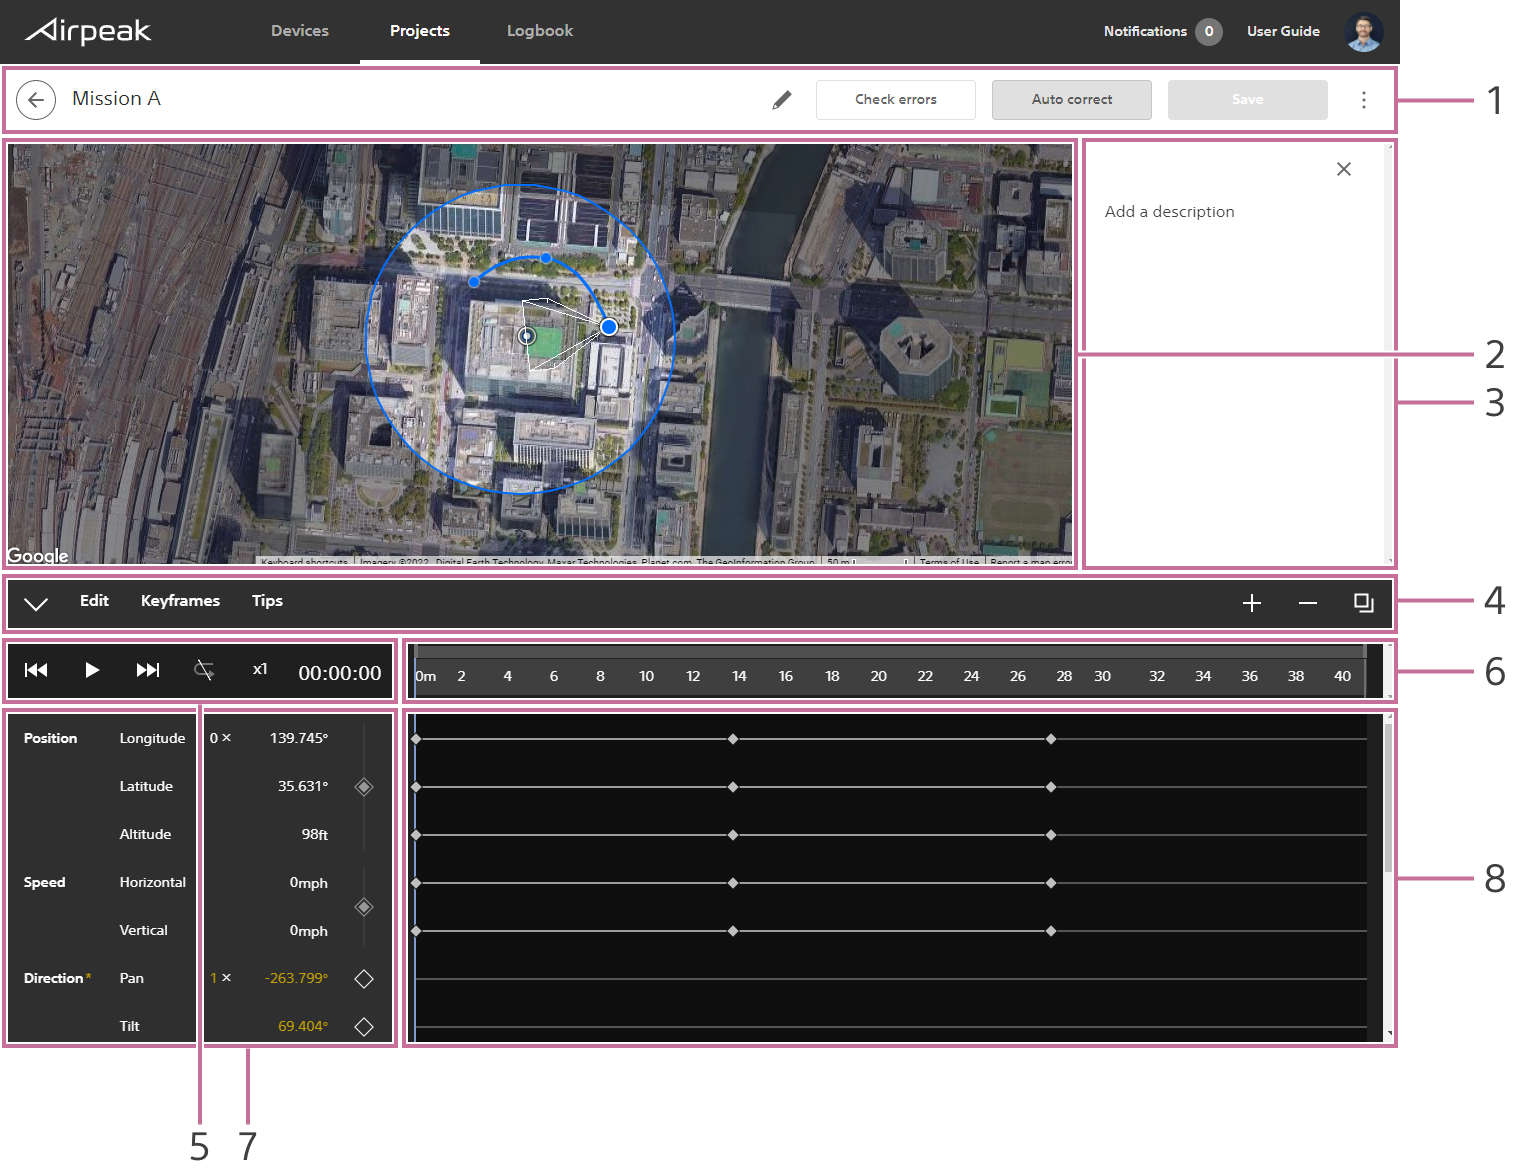The width and height of the screenshot is (1520, 1170).
Task: Click the duplicate keyframe icon
Action: (x=1363, y=603)
